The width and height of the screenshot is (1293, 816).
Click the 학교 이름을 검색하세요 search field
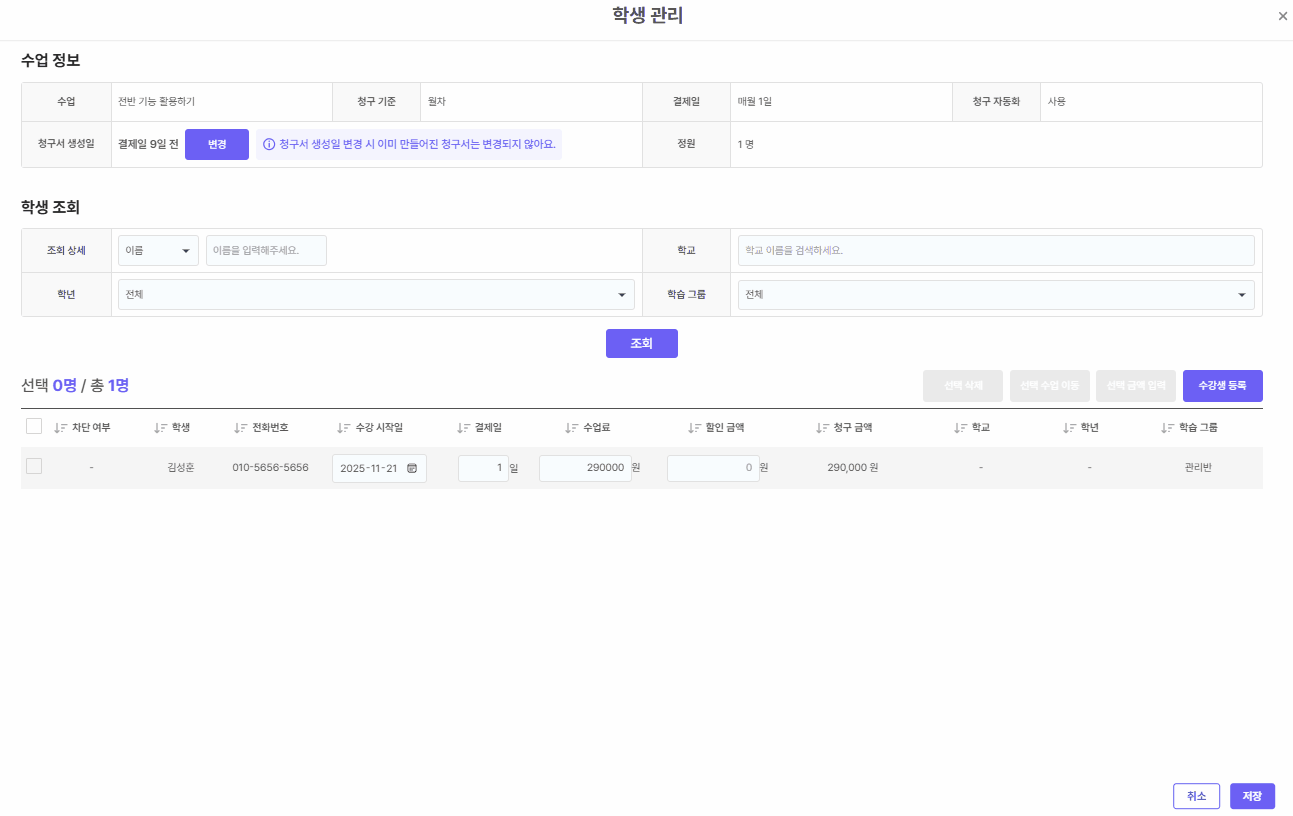point(996,250)
